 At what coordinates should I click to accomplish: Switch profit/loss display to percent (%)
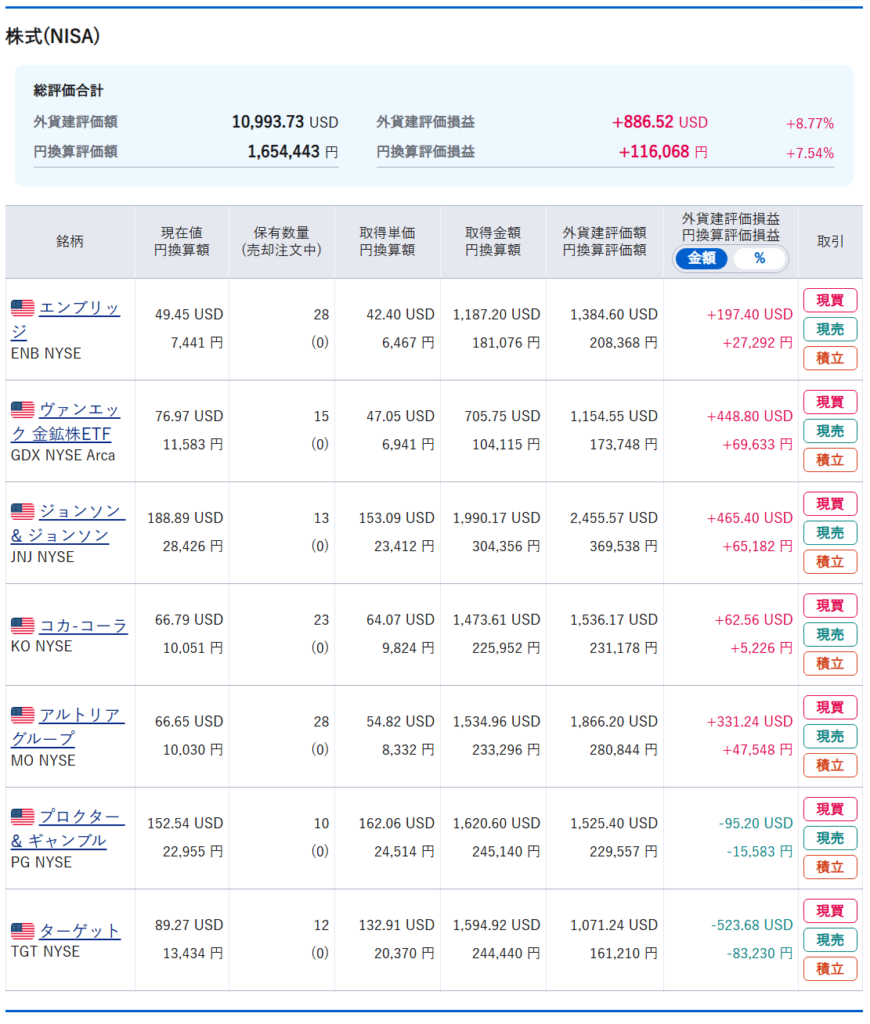click(759, 258)
